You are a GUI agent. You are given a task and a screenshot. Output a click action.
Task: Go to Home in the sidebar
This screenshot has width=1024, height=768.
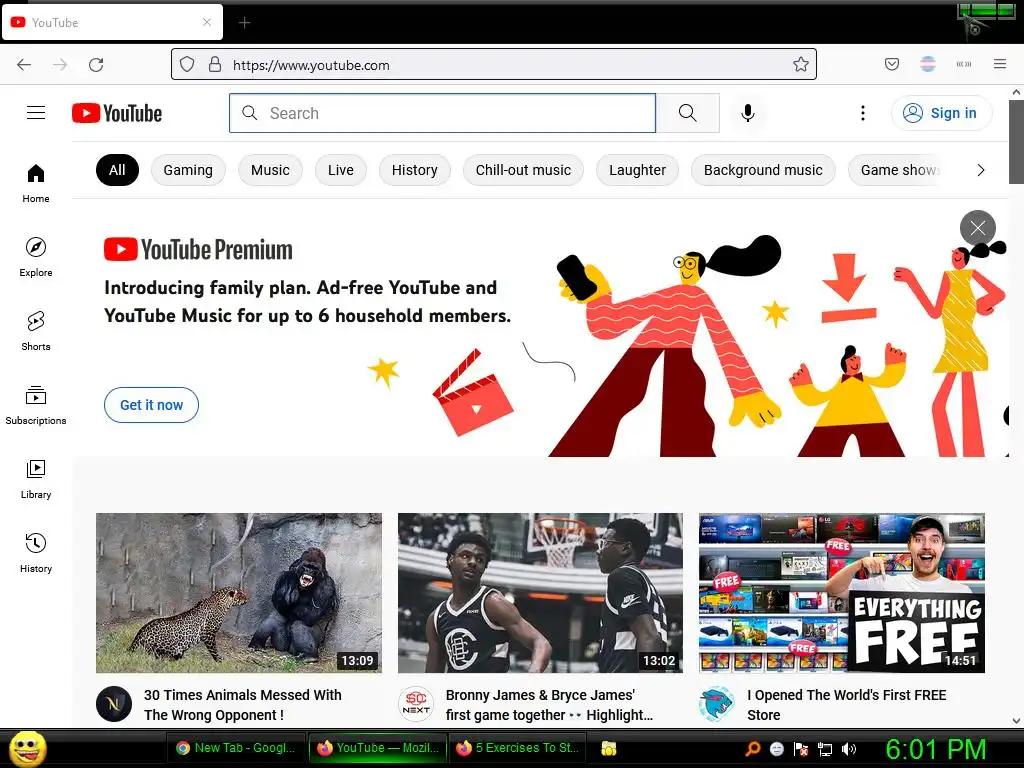pyautogui.click(x=36, y=184)
